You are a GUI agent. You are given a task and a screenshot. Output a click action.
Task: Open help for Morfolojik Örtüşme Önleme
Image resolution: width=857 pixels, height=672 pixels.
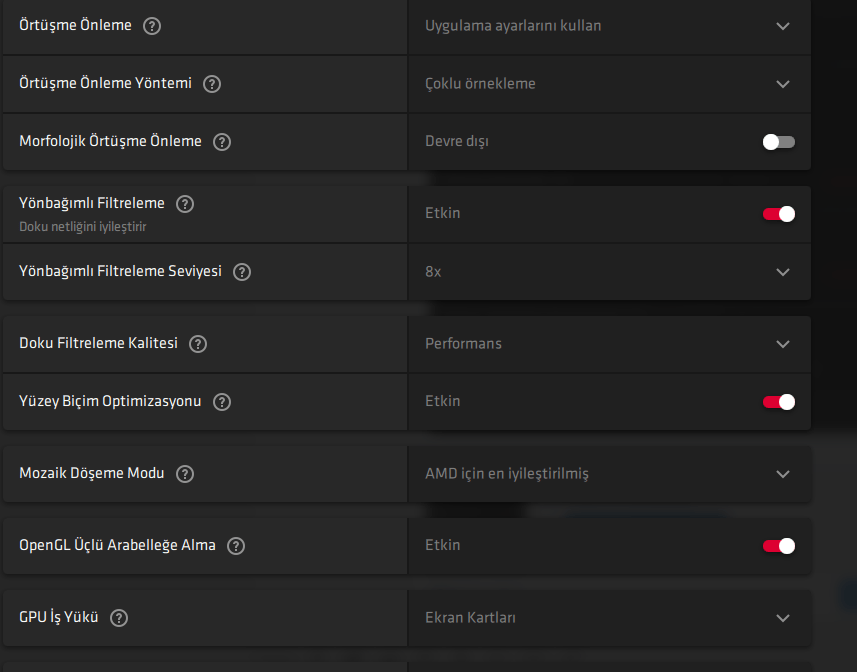pos(222,142)
